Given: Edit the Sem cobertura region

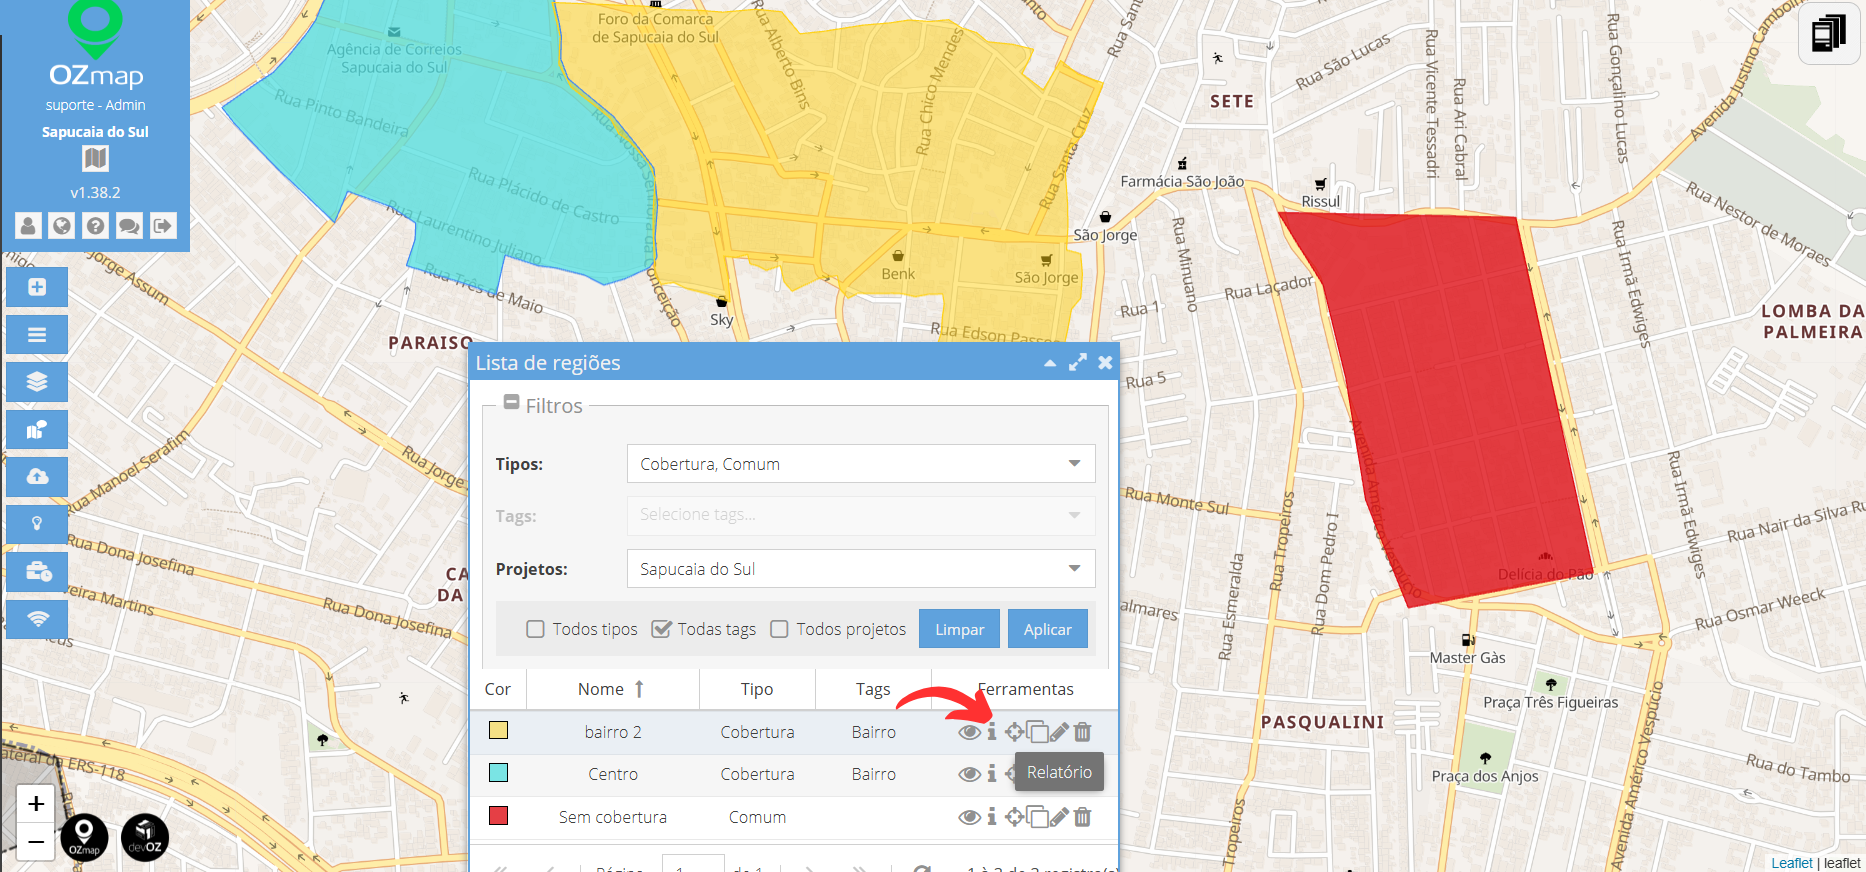Looking at the screenshot, I should 1060,817.
